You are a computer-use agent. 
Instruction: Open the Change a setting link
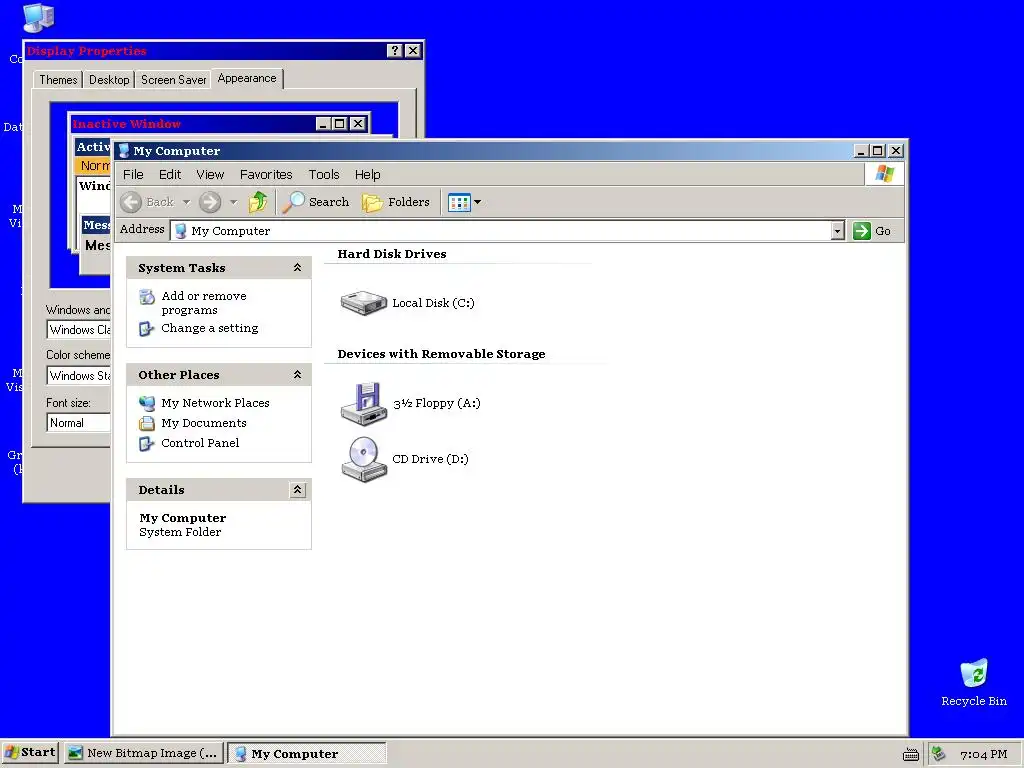(x=210, y=328)
